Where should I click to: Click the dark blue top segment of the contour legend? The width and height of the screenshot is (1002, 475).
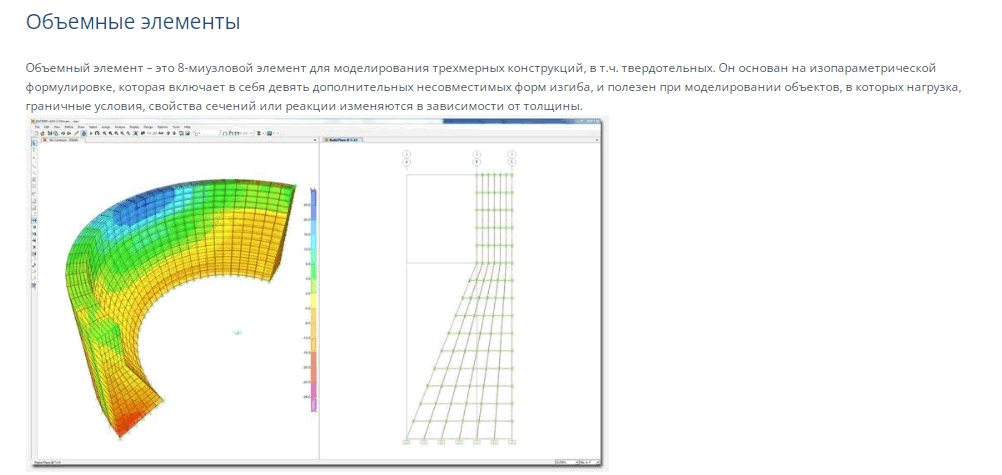tap(314, 205)
